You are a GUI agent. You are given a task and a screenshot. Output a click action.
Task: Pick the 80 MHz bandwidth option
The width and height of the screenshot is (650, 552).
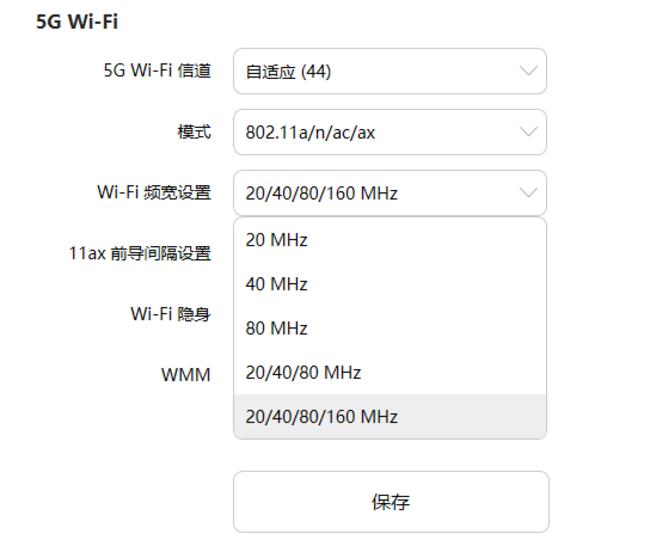point(277,328)
